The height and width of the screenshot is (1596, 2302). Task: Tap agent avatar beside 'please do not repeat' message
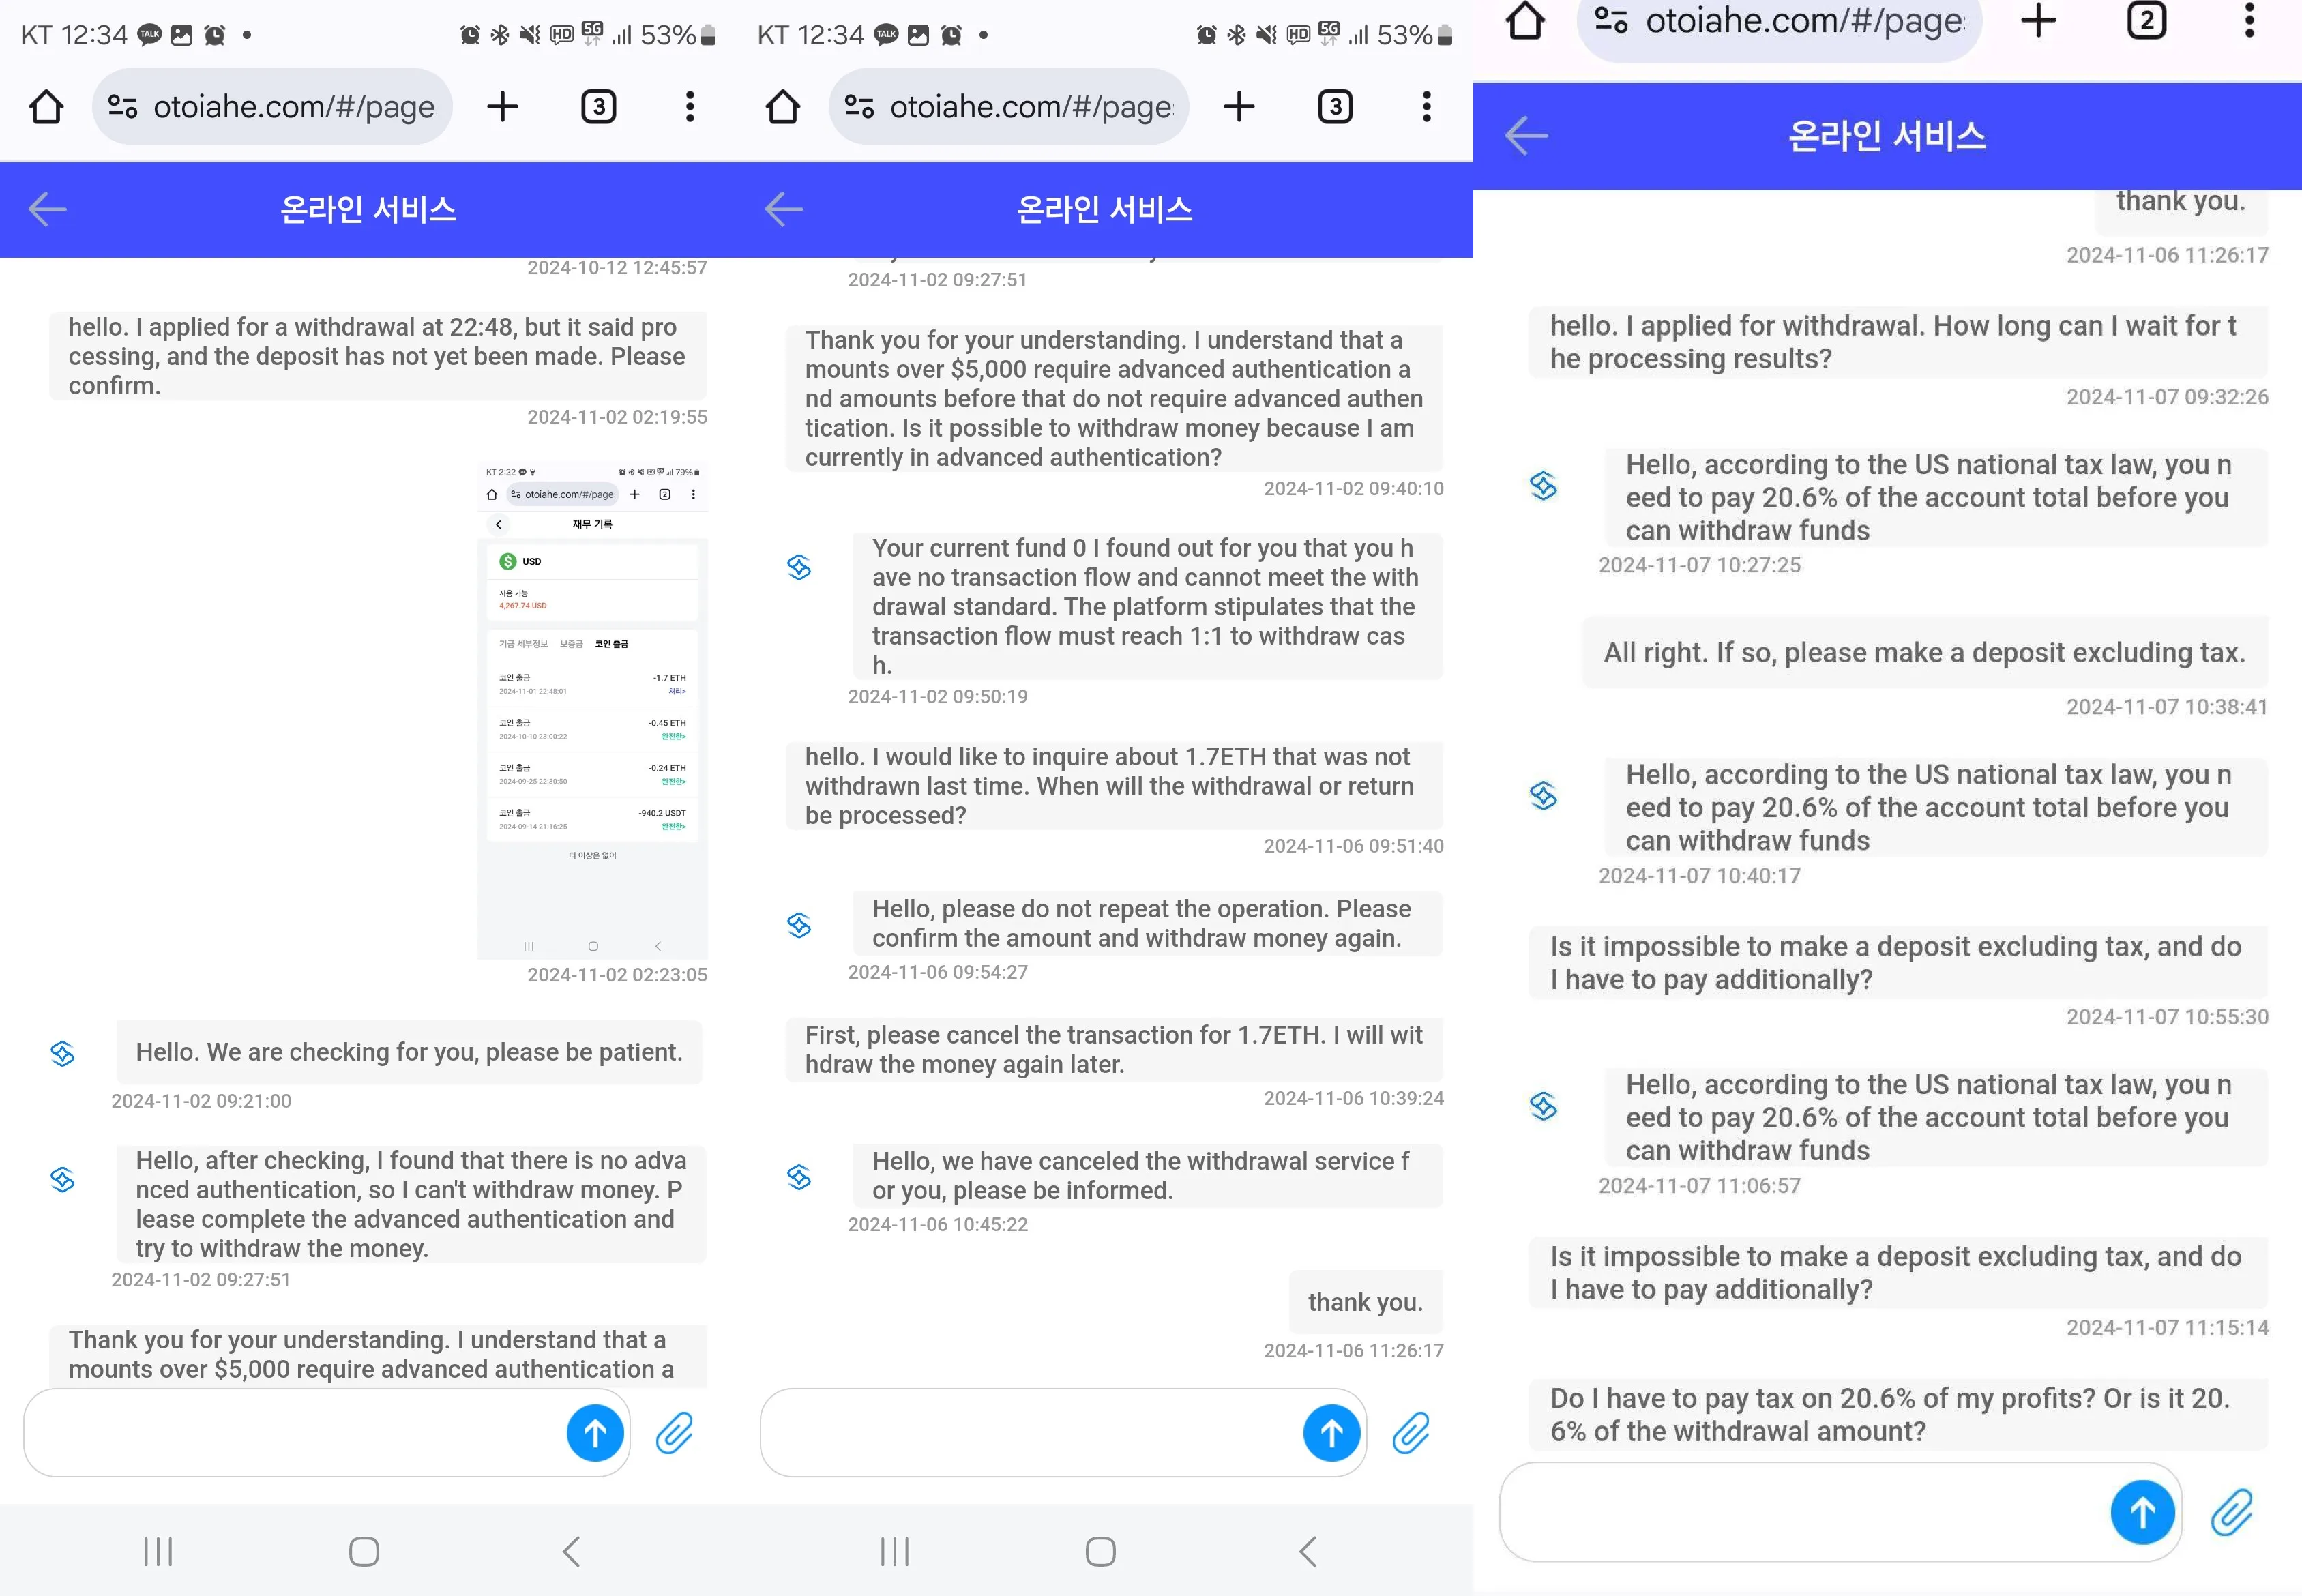(799, 925)
